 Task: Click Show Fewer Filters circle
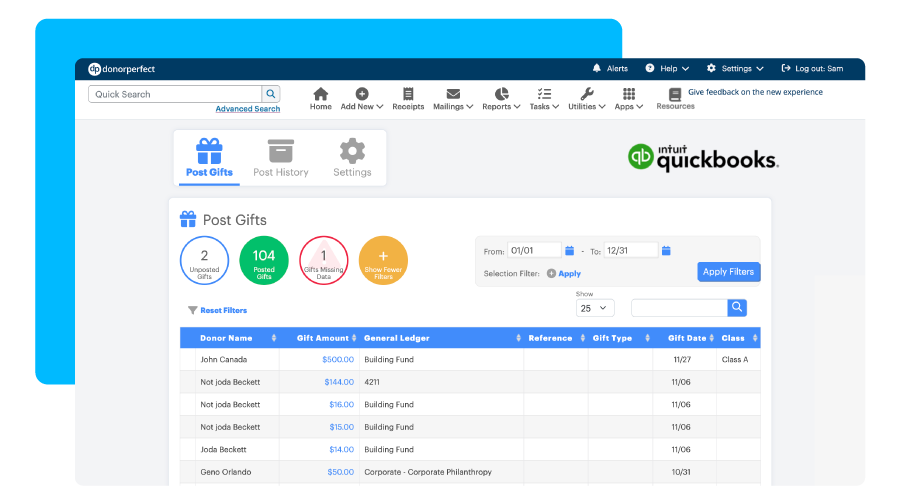click(383, 261)
